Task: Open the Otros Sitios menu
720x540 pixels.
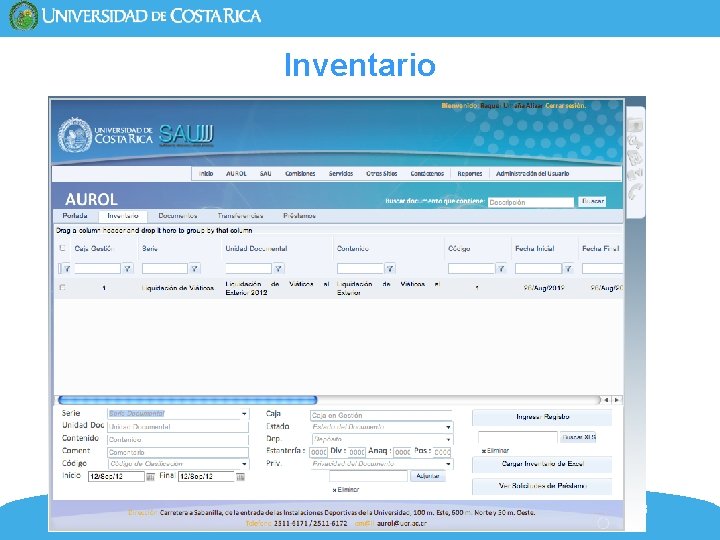Action: (x=382, y=174)
